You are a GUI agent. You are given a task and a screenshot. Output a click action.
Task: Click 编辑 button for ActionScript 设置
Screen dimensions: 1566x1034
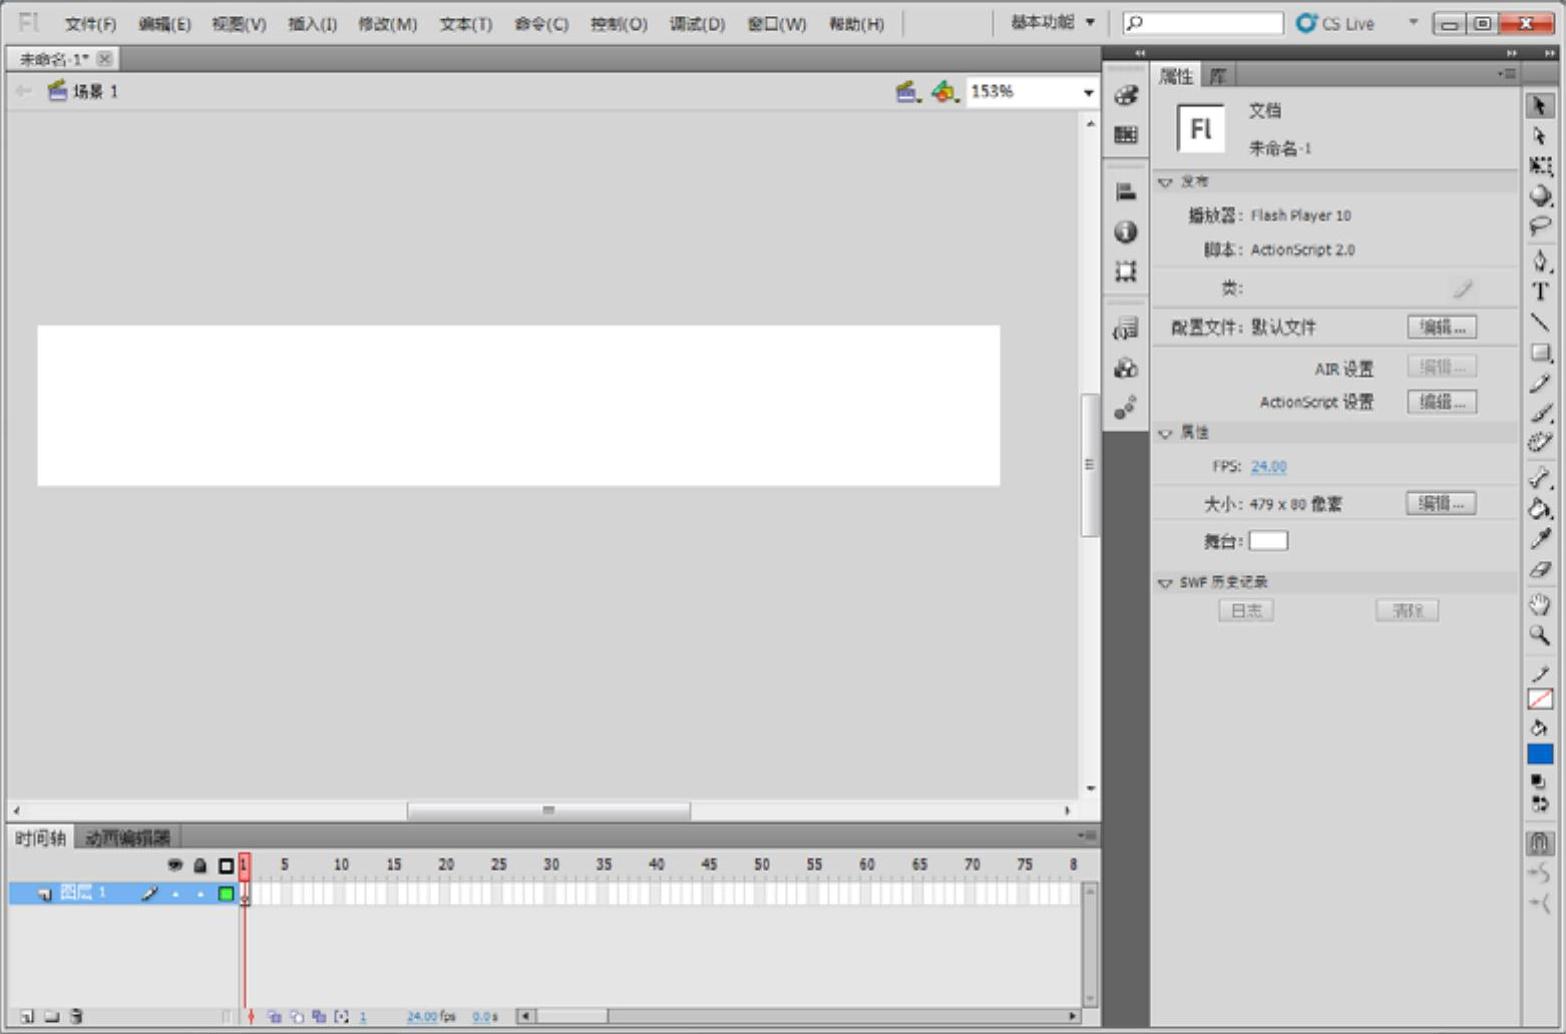pyautogui.click(x=1441, y=402)
